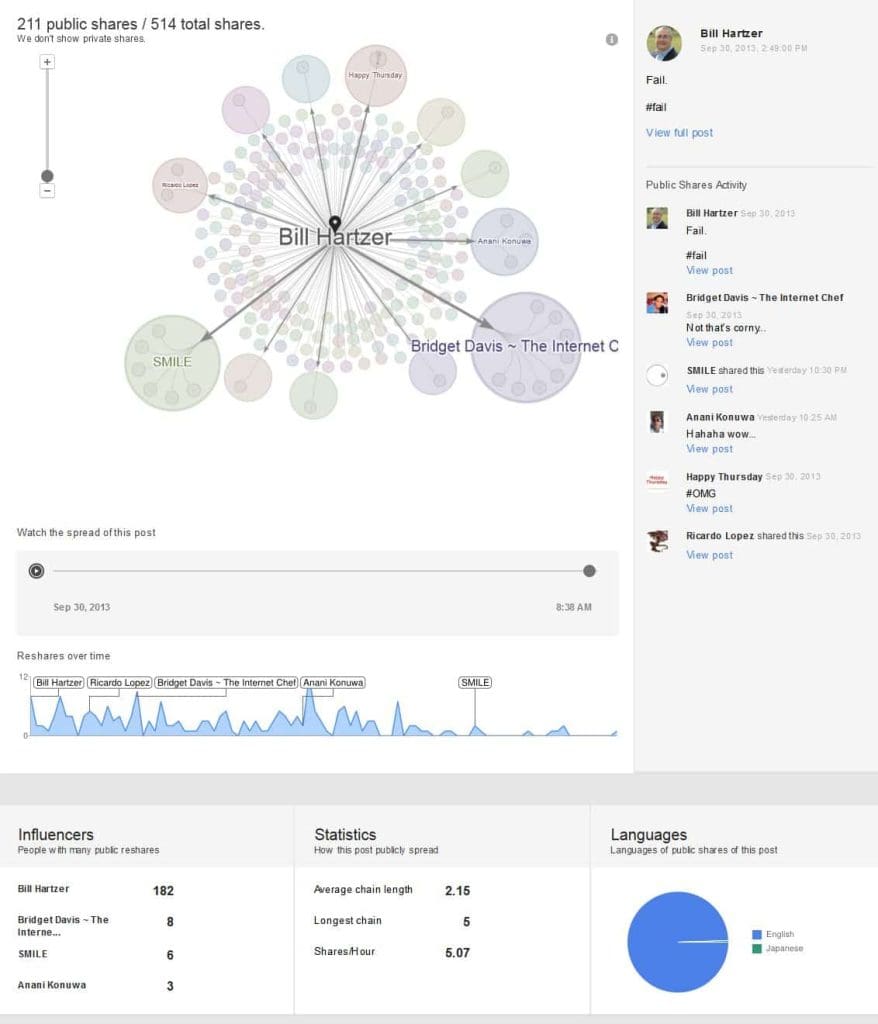Click the SMILE label on the reshares timeline
The width and height of the screenshot is (878, 1024).
point(475,682)
